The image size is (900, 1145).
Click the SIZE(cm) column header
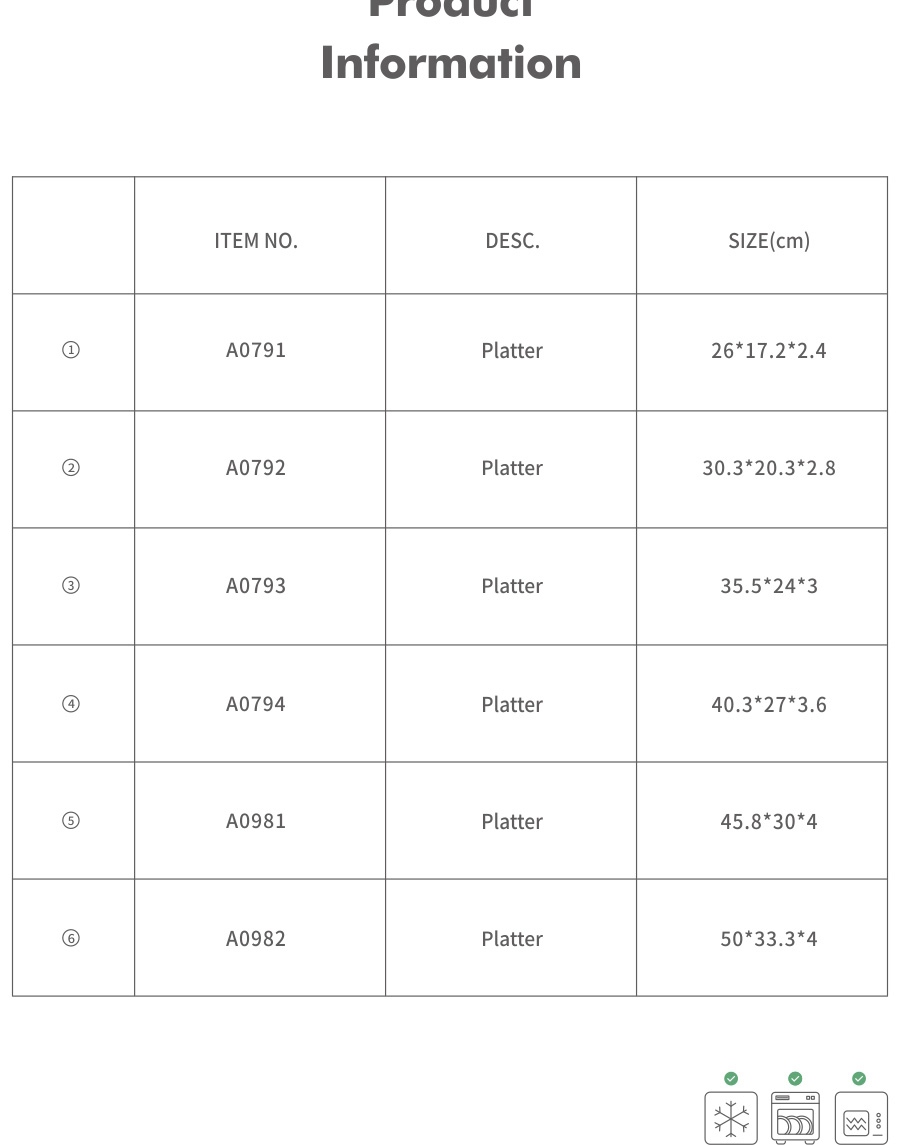[769, 241]
